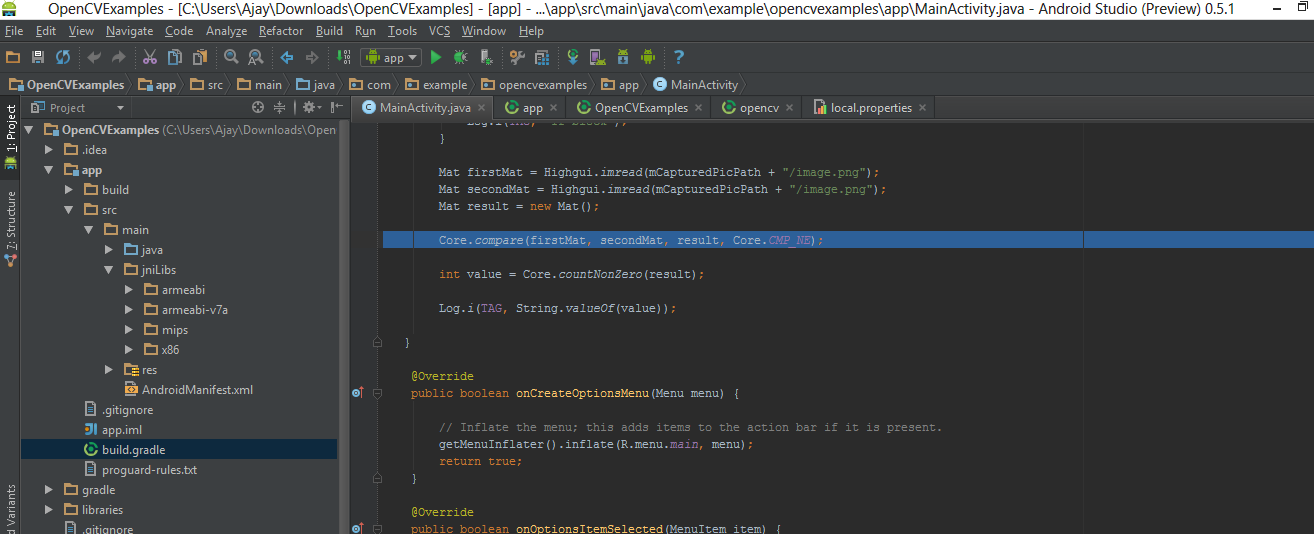Open the VCS menu
Image resolution: width=1314 pixels, height=534 pixels.
click(x=440, y=31)
